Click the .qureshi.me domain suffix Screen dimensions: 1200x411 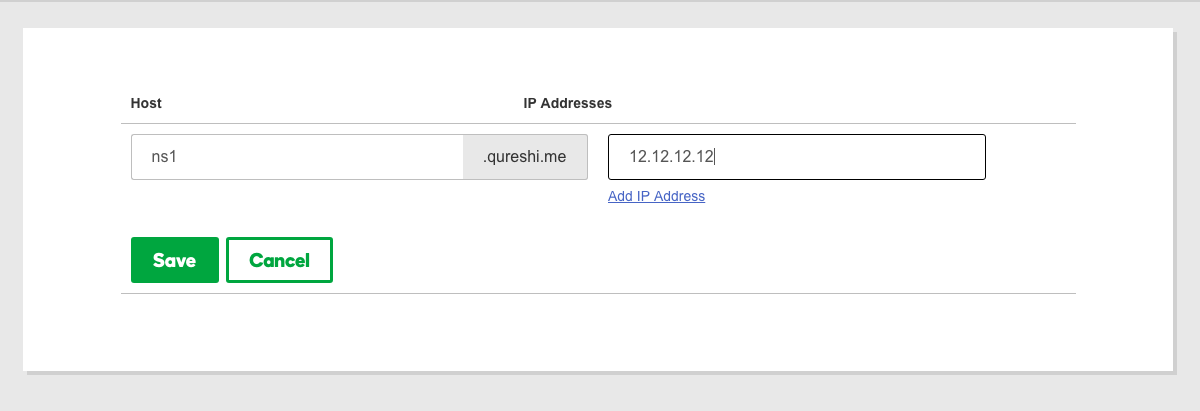point(524,157)
